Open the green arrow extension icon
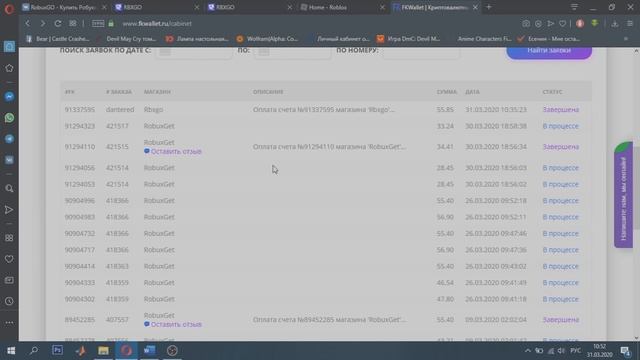Image resolution: width=640 pixels, height=360 pixels. point(595,24)
